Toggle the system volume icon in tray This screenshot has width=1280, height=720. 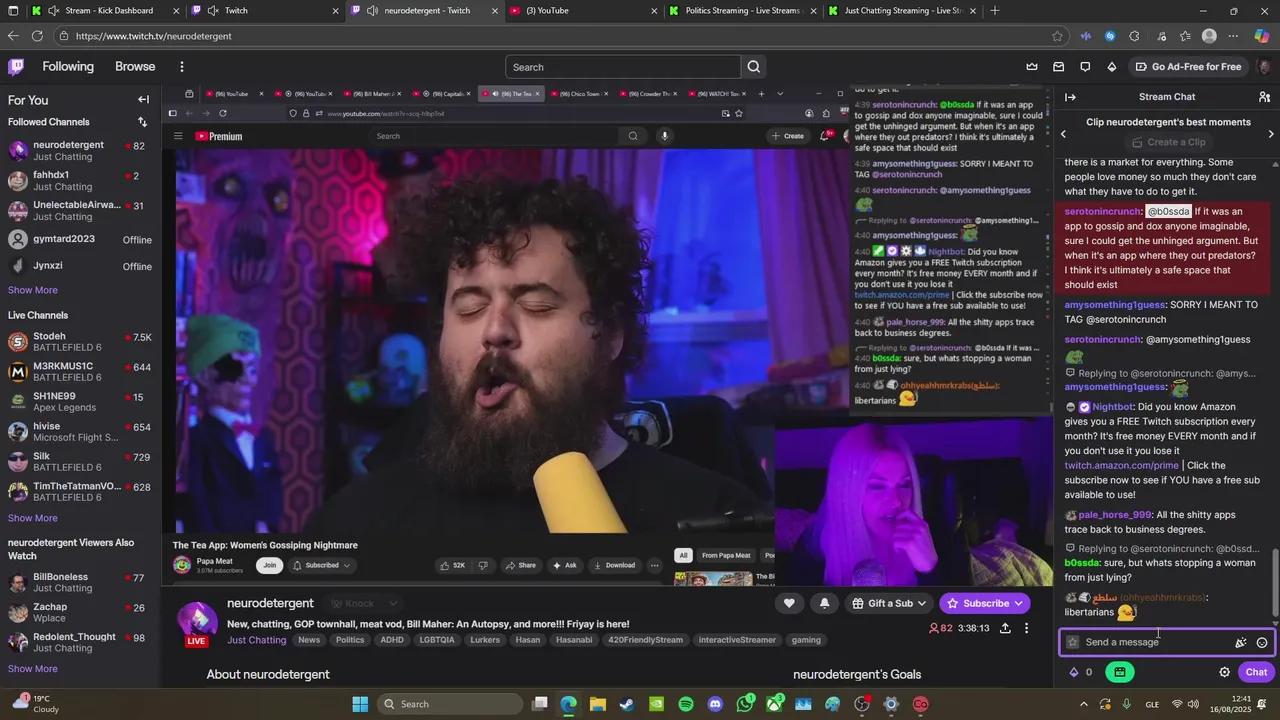point(1196,704)
